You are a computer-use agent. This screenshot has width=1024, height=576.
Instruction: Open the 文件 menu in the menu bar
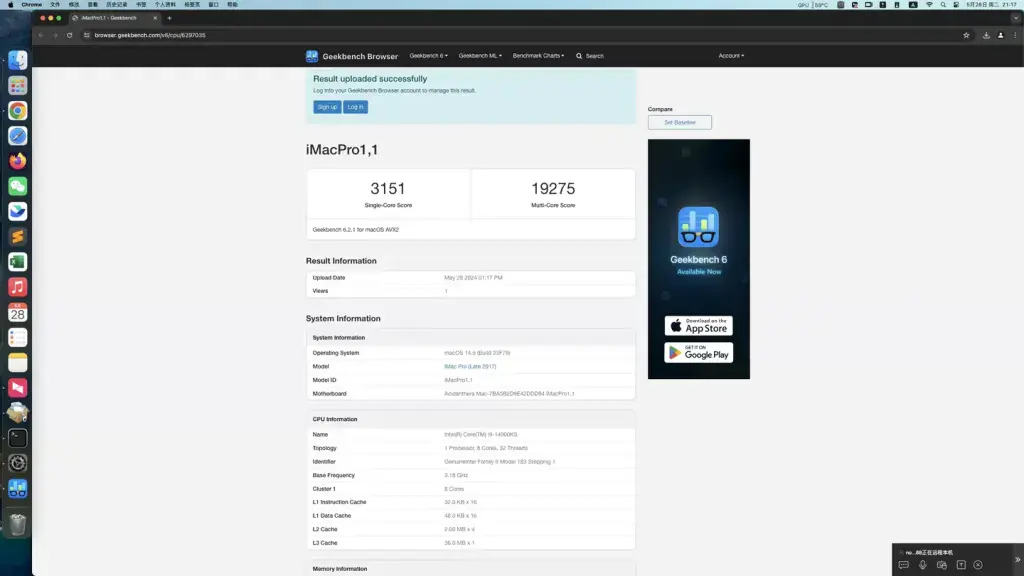pyautogui.click(x=55, y=5)
